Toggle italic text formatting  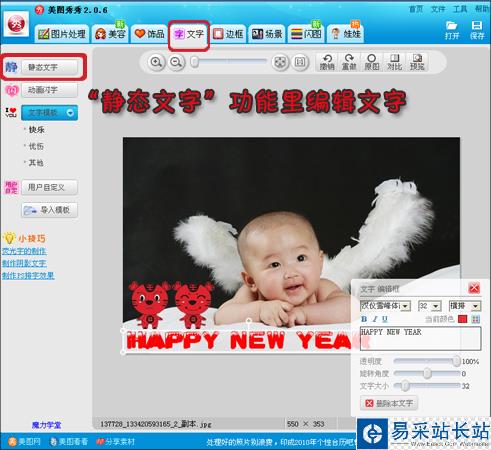pos(375,319)
